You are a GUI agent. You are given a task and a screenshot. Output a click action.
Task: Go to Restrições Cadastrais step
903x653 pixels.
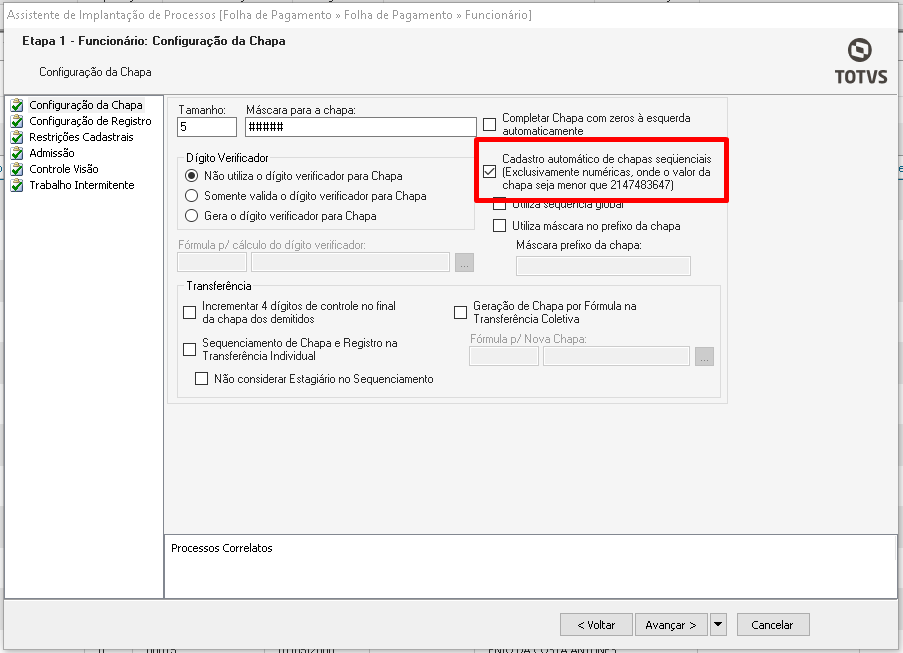(x=81, y=137)
